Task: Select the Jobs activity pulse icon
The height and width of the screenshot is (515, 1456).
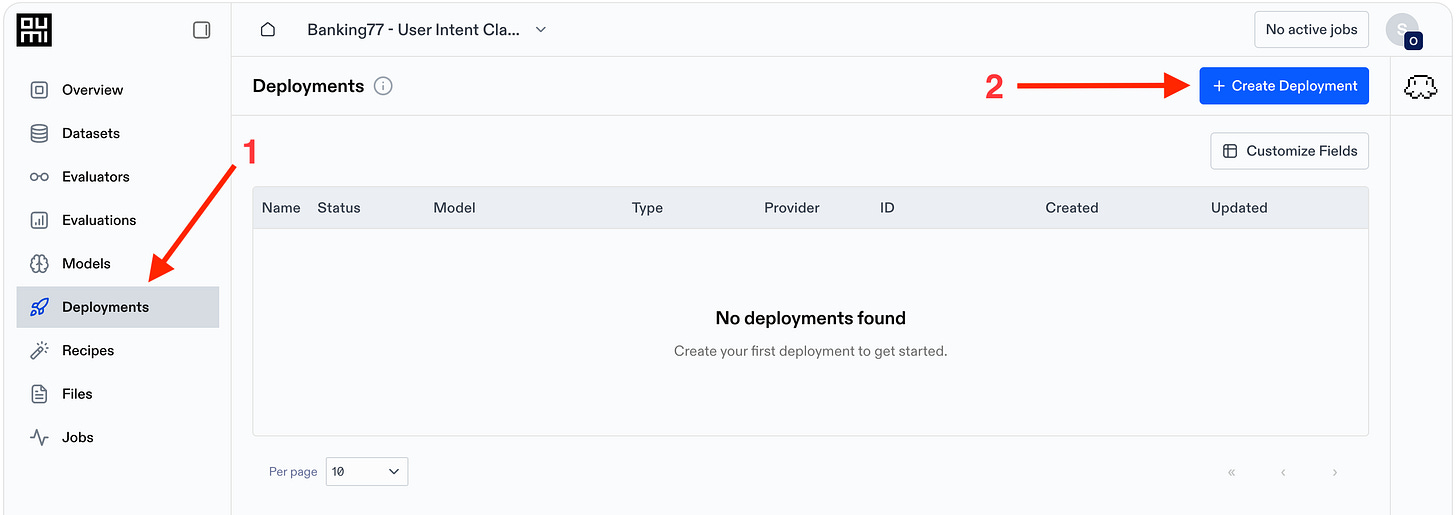Action: 39,437
